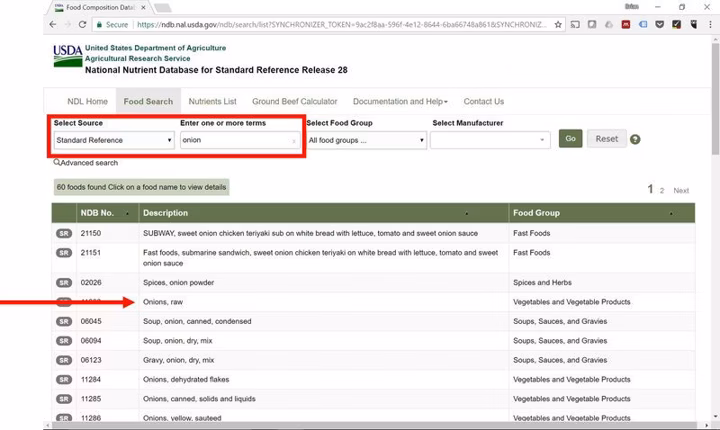This screenshot has height=430, width=720.
Task: Open the cast extension icon
Action: click(x=575, y=24)
